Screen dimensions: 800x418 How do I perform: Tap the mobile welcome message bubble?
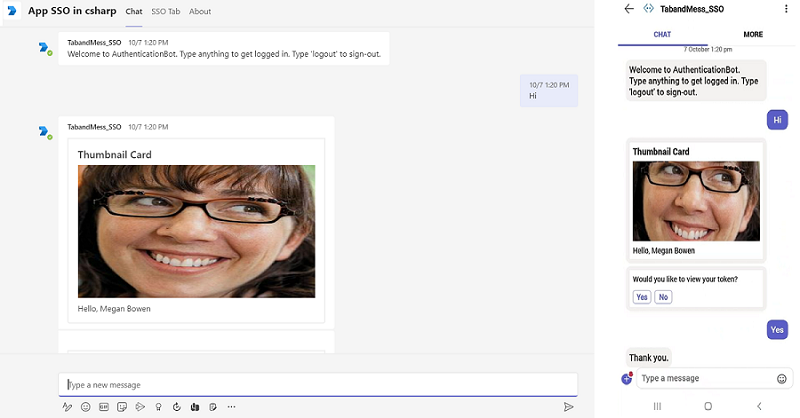(x=696, y=81)
